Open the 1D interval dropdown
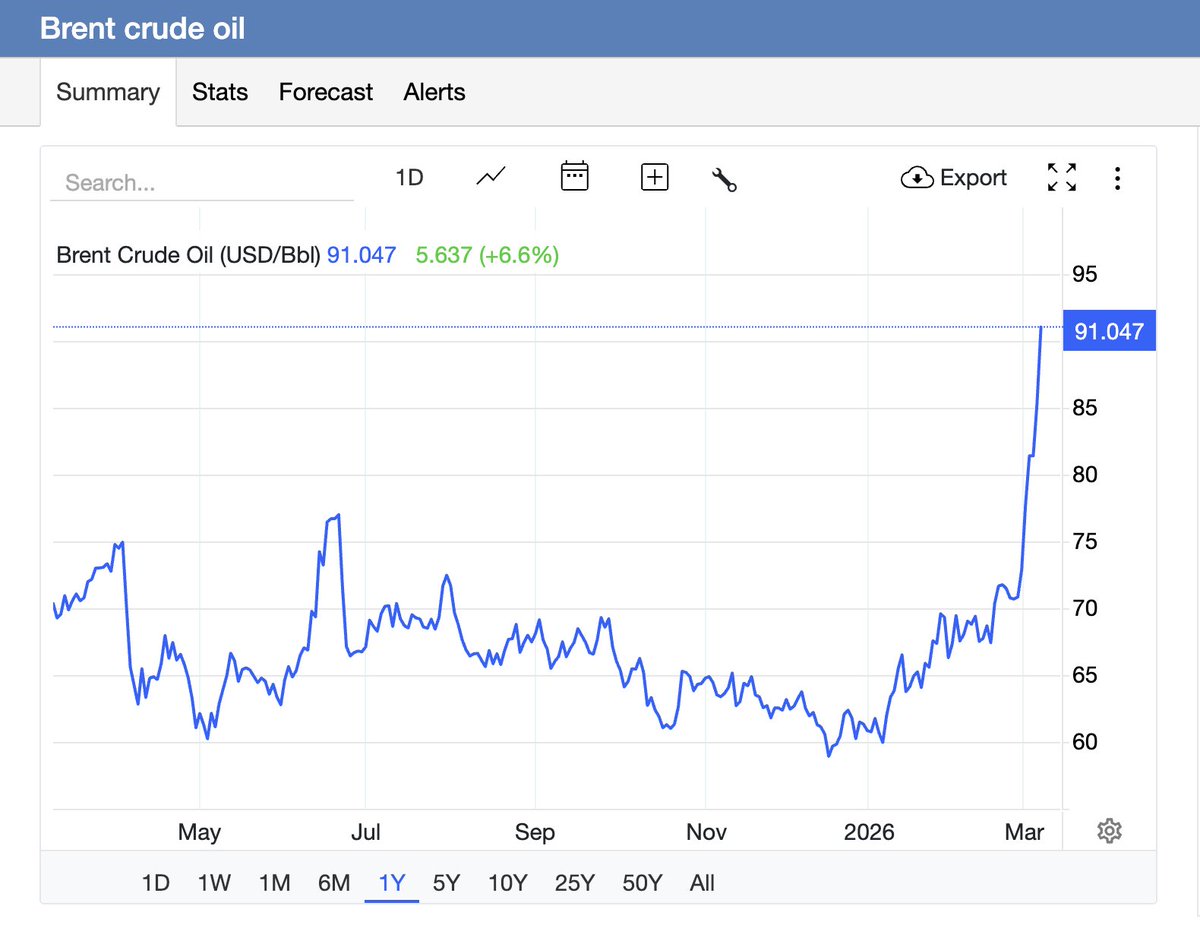 click(409, 178)
